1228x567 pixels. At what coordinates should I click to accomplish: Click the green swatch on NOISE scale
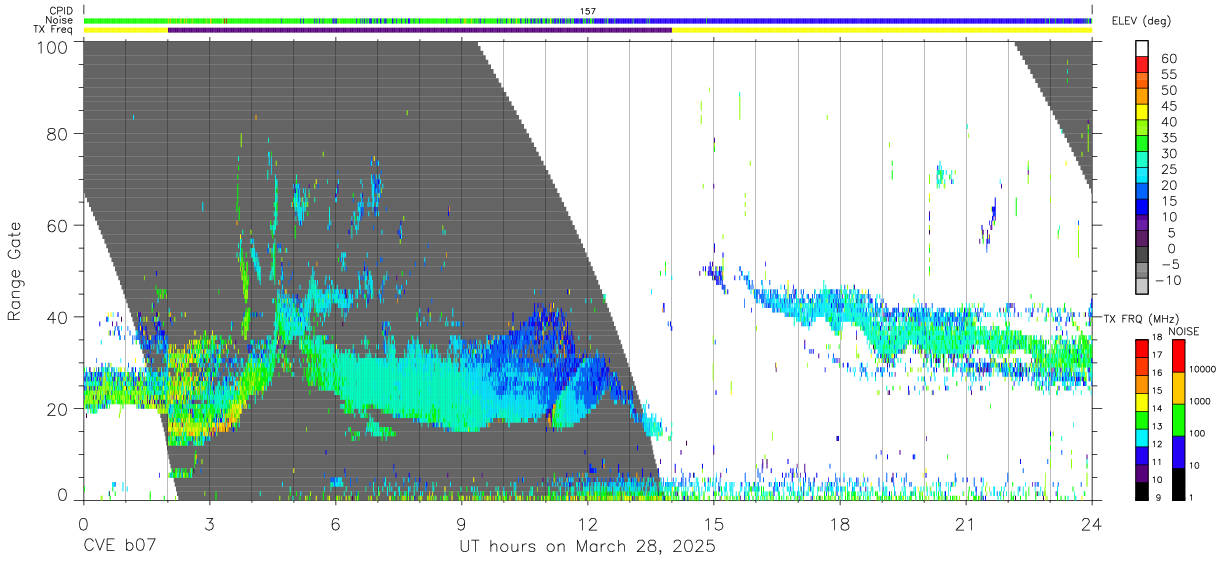pyautogui.click(x=1177, y=420)
